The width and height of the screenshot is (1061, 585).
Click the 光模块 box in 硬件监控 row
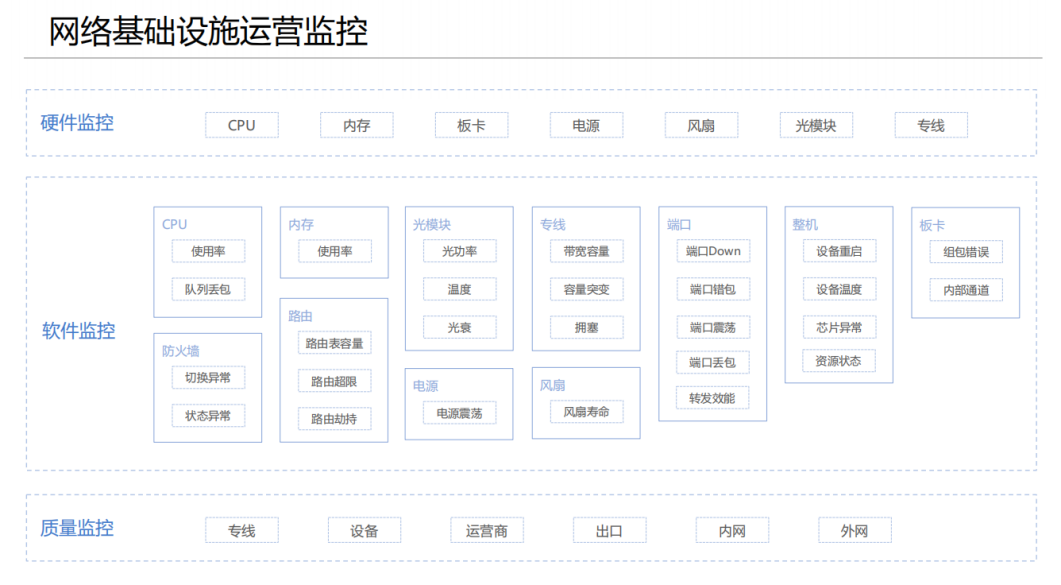pos(816,125)
